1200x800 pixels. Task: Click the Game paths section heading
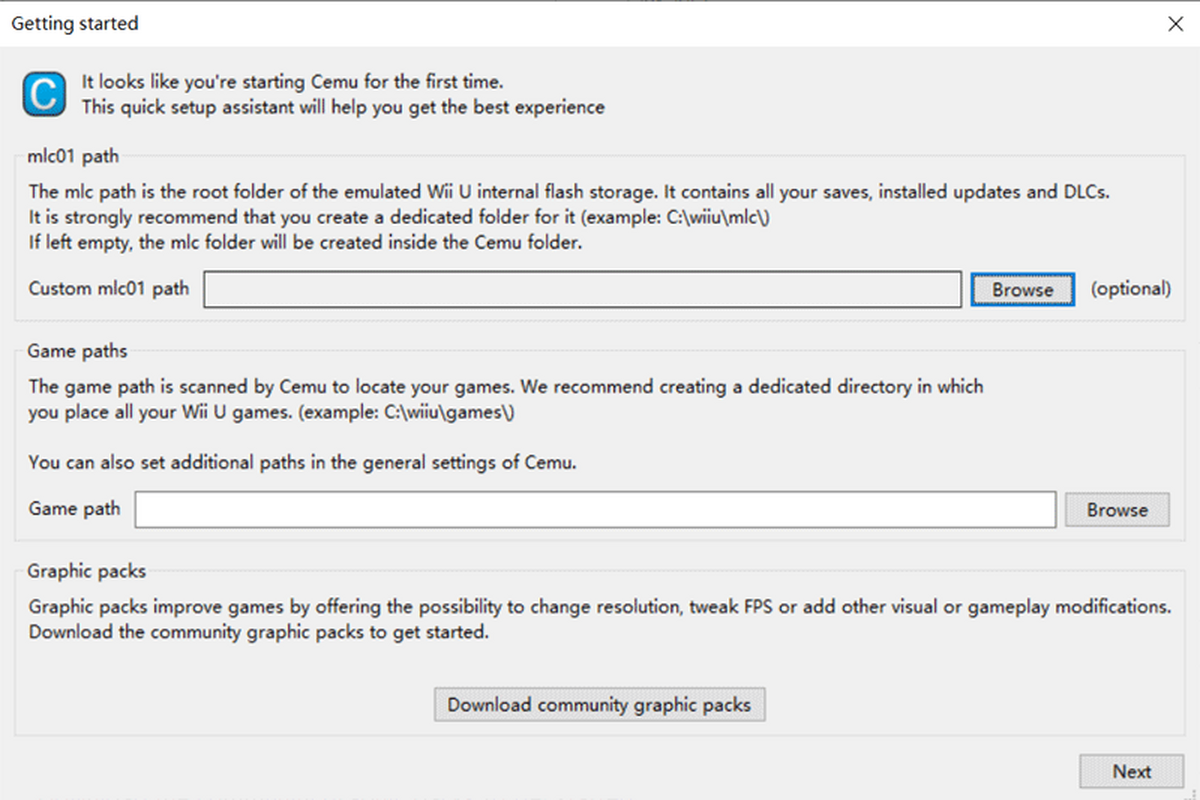point(77,351)
